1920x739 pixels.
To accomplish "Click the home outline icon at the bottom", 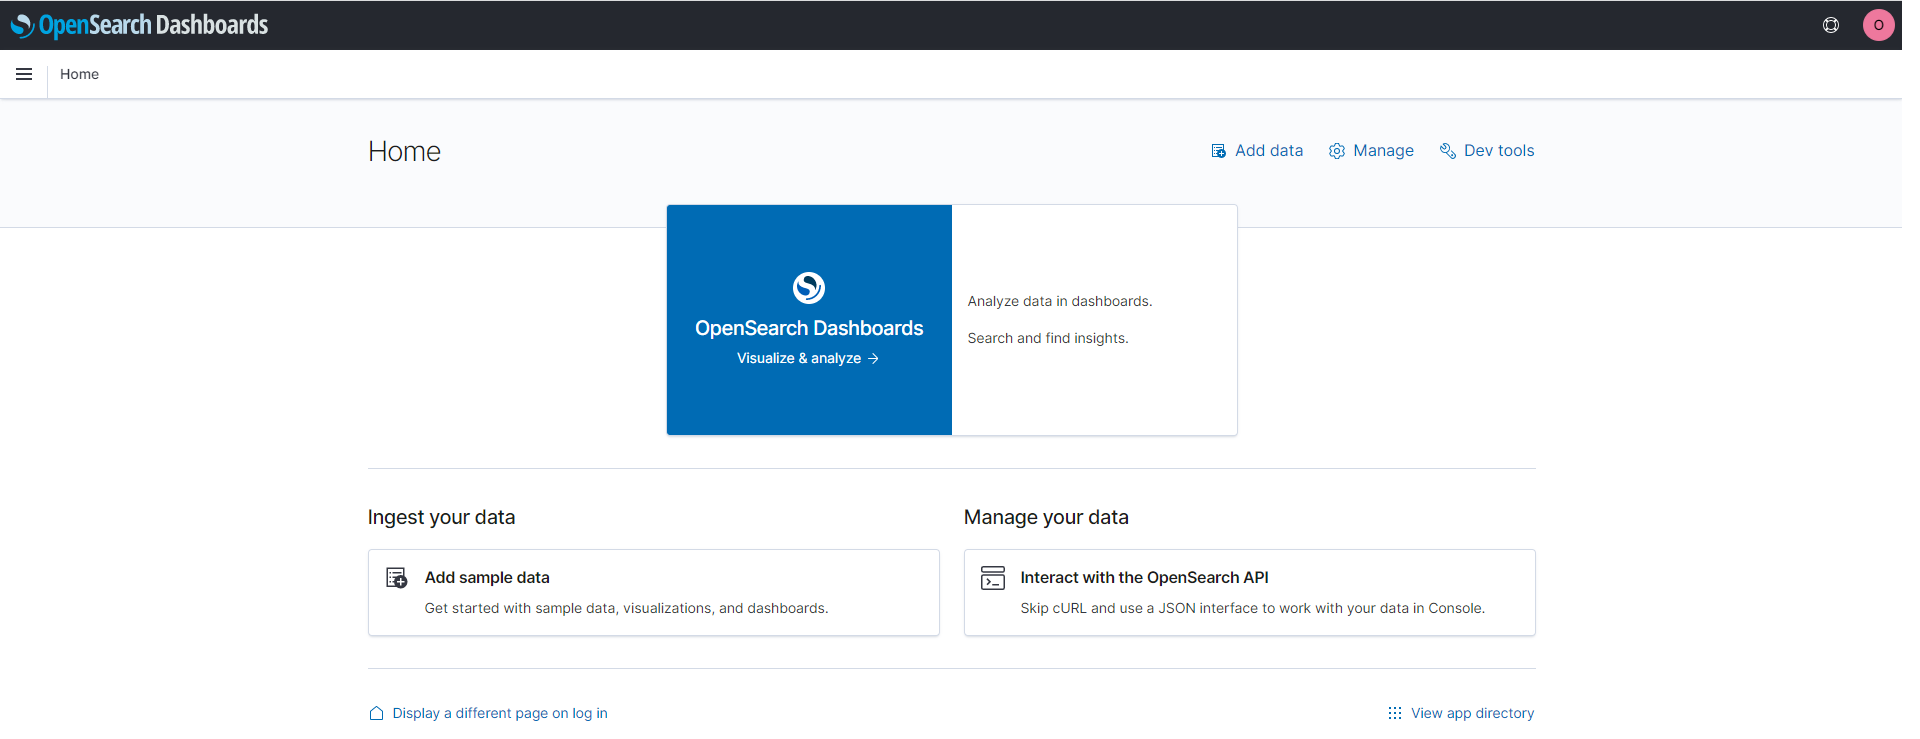I will tap(376, 713).
